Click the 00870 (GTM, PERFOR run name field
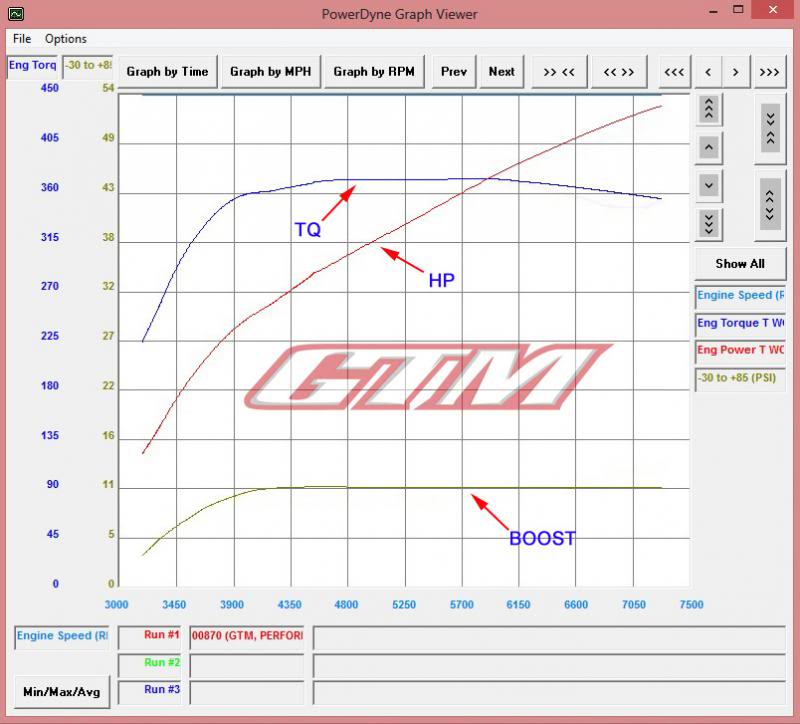The image size is (800, 724). click(x=247, y=637)
